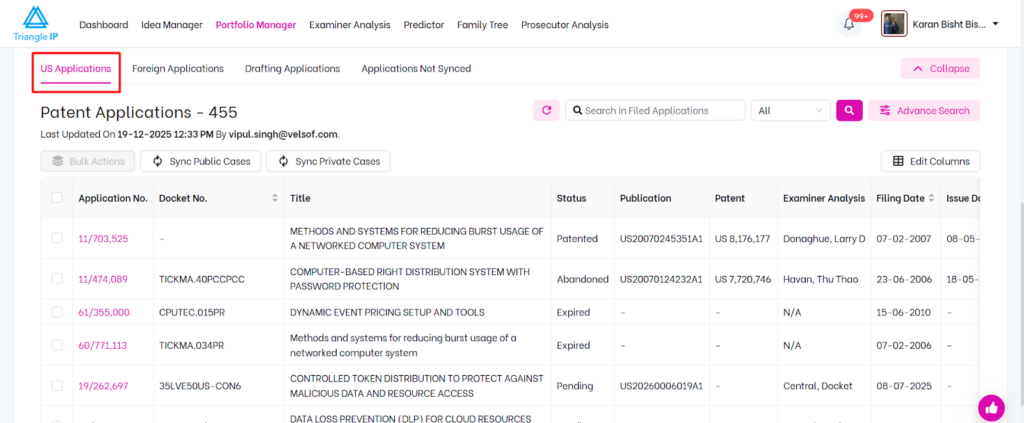Open application number 11/474,089 link
This screenshot has width=1024, height=423.
click(x=103, y=279)
